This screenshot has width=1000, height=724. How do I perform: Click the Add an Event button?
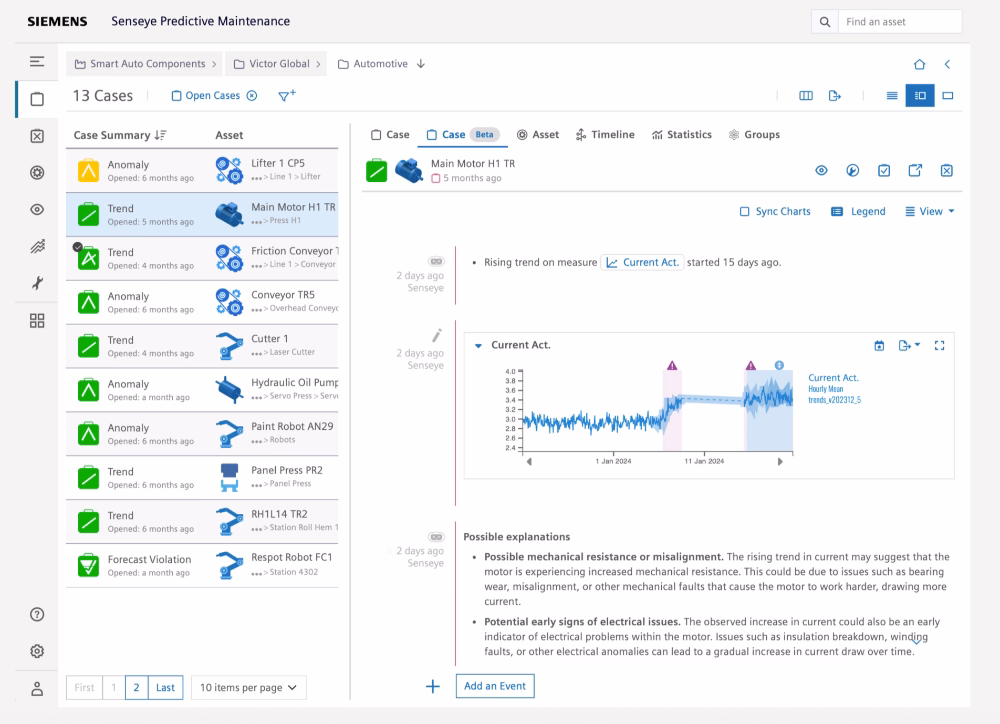coord(495,686)
